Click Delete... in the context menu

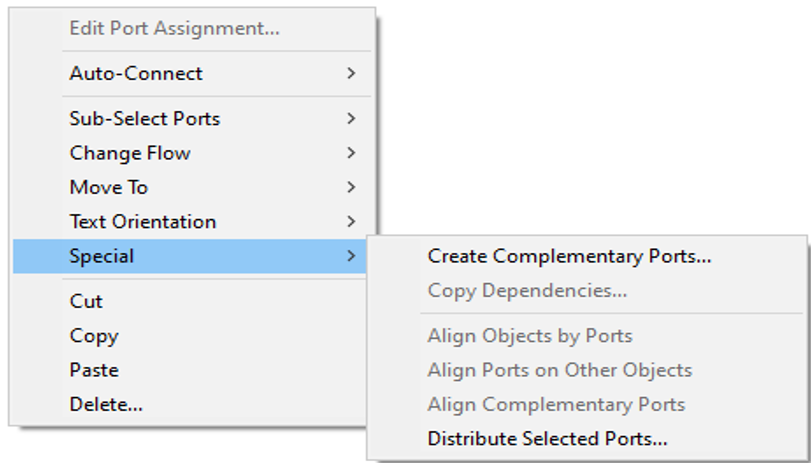(190, 404)
